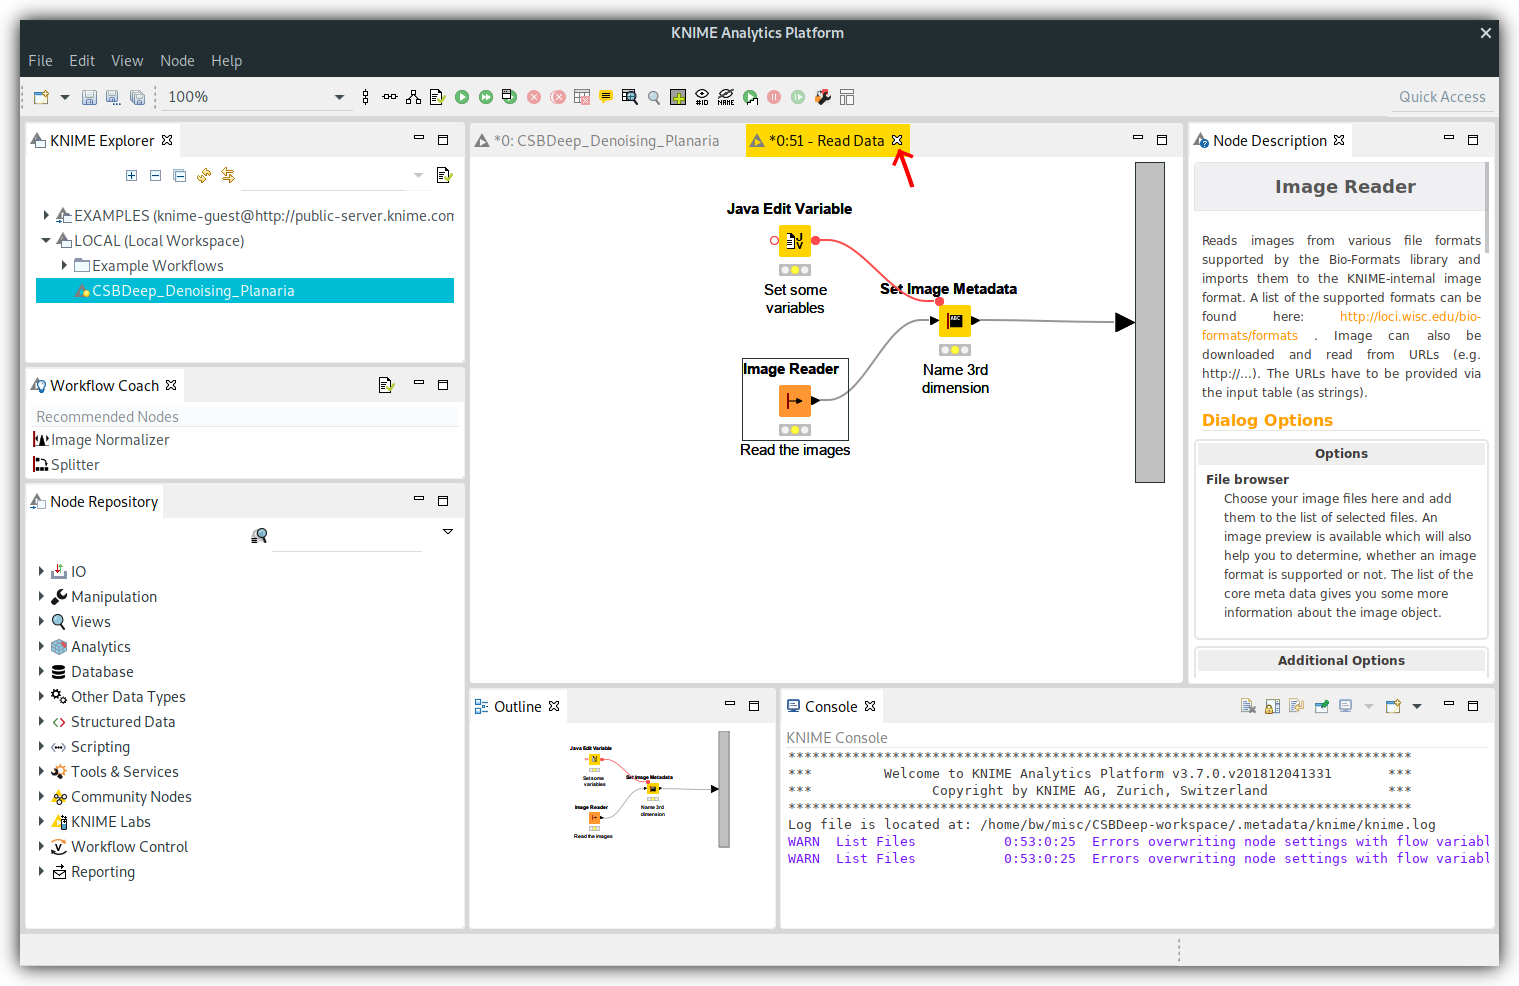Click the yellow node comment toolbar icon

[x=606, y=97]
